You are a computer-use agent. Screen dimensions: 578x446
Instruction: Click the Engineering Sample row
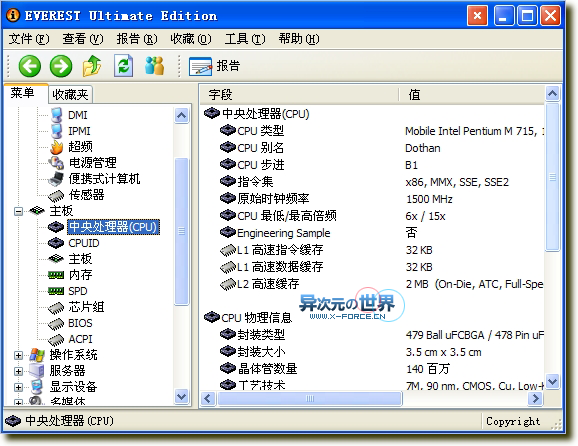[372, 233]
